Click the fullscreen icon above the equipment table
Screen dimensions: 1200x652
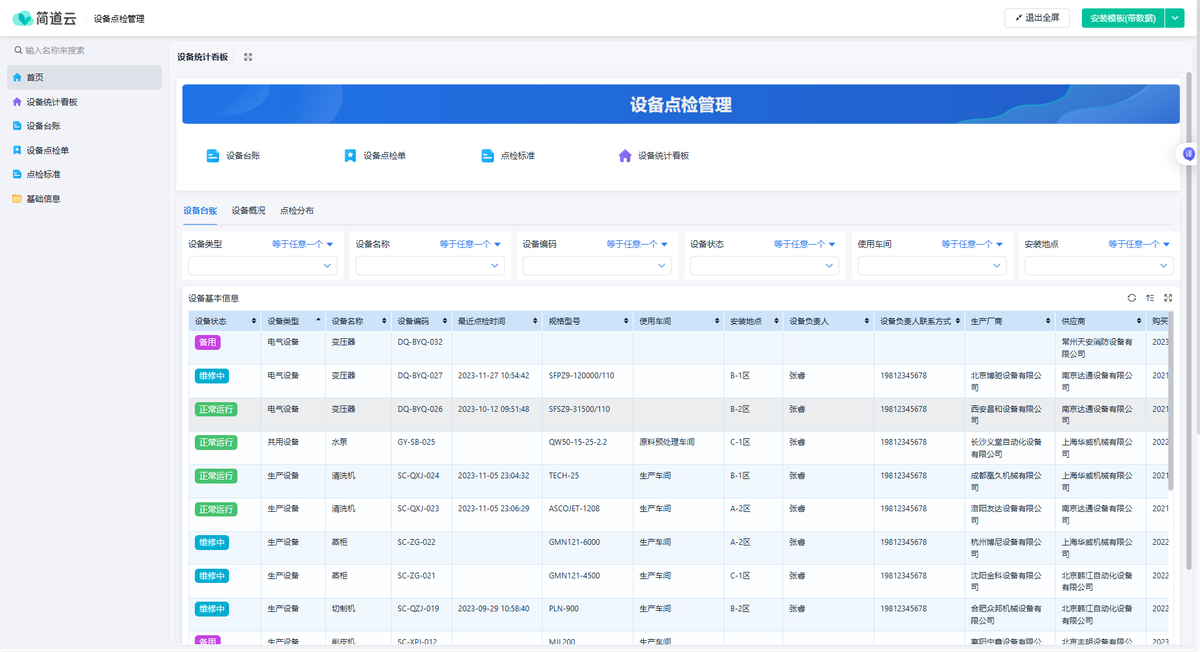(x=1168, y=298)
